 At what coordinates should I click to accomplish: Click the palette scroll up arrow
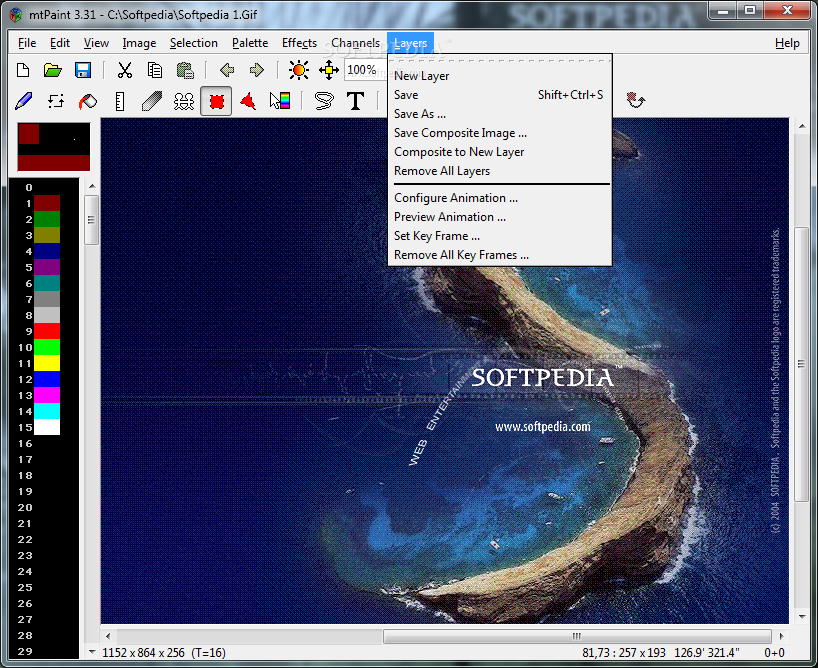[x=92, y=186]
